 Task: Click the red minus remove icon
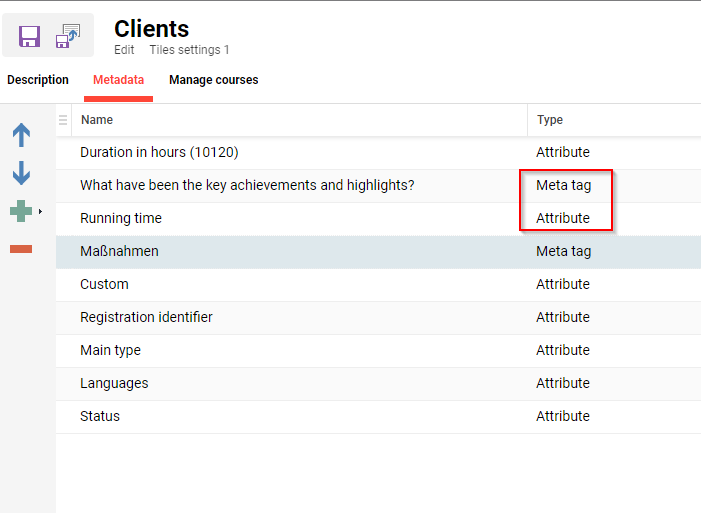coord(21,249)
